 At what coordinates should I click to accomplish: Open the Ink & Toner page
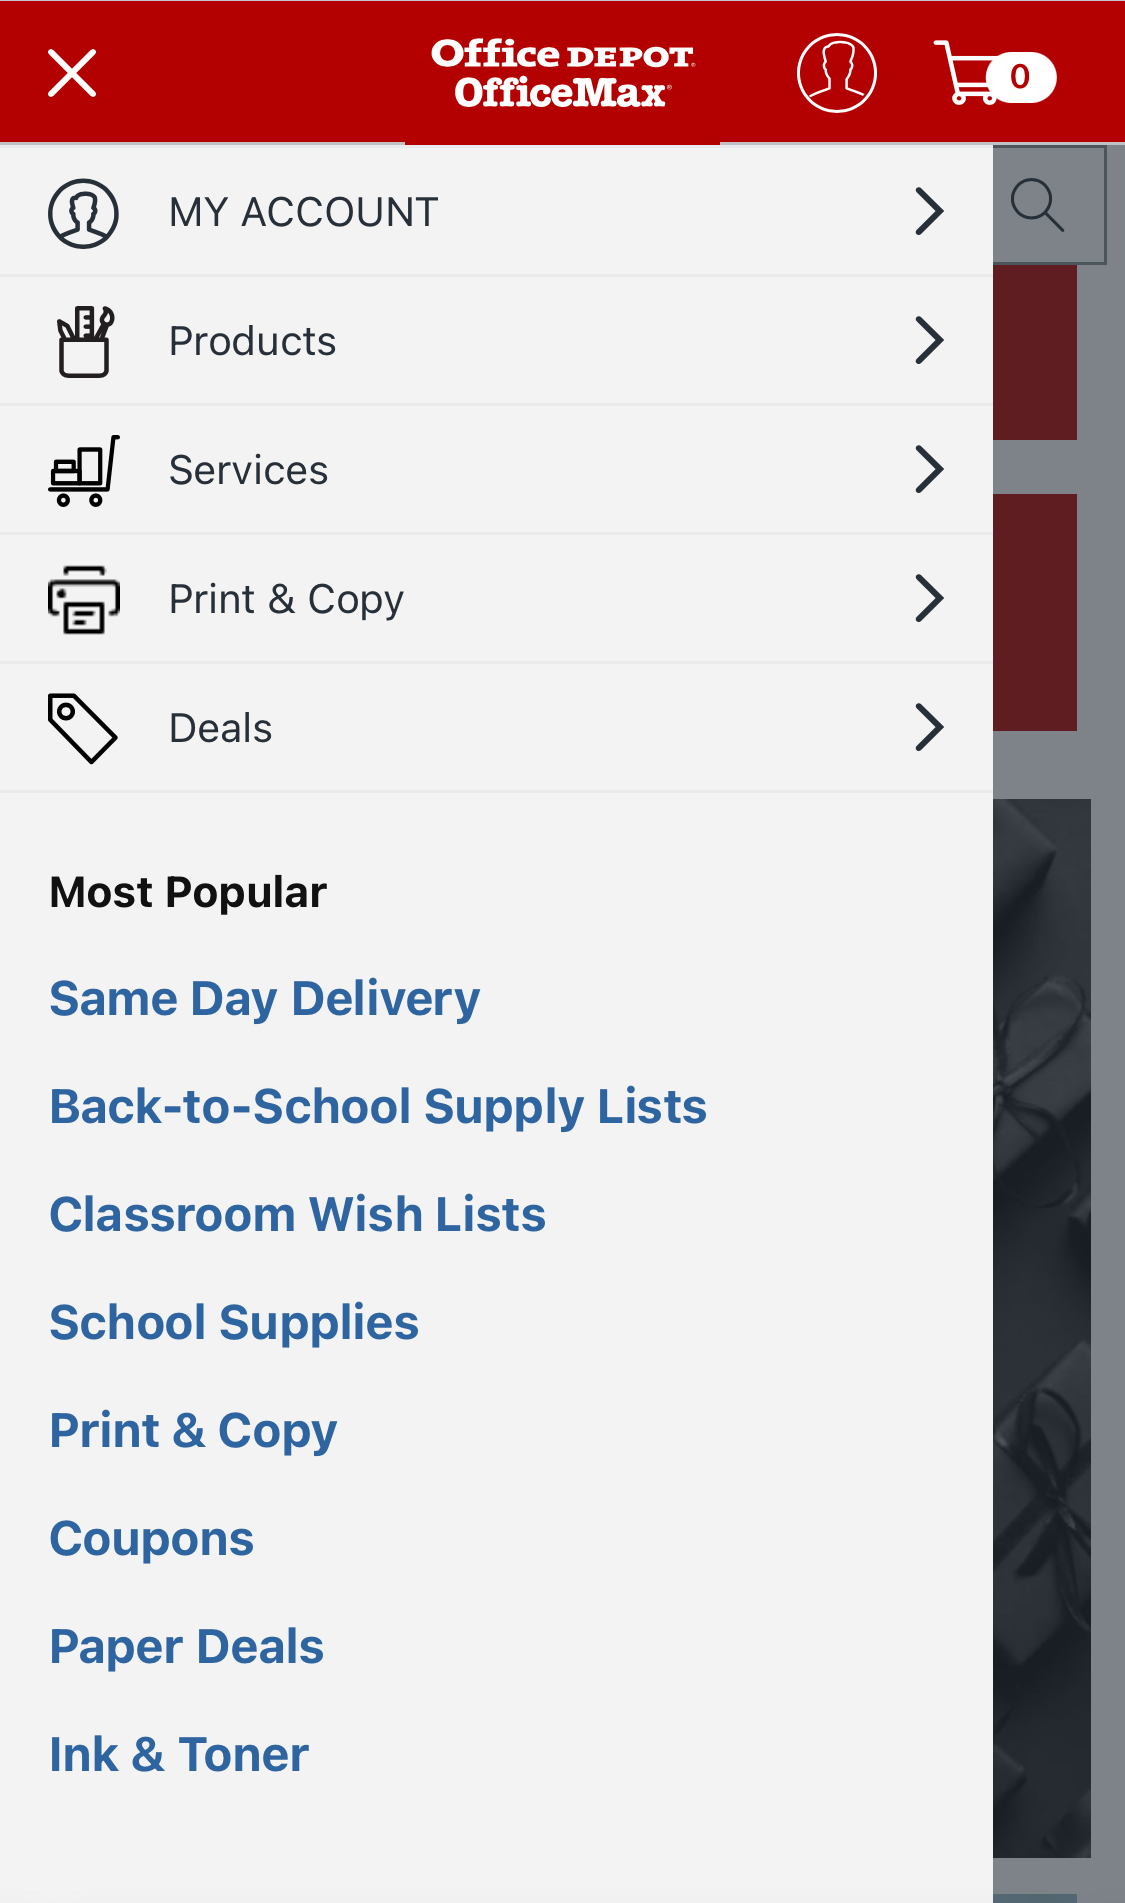point(178,1753)
